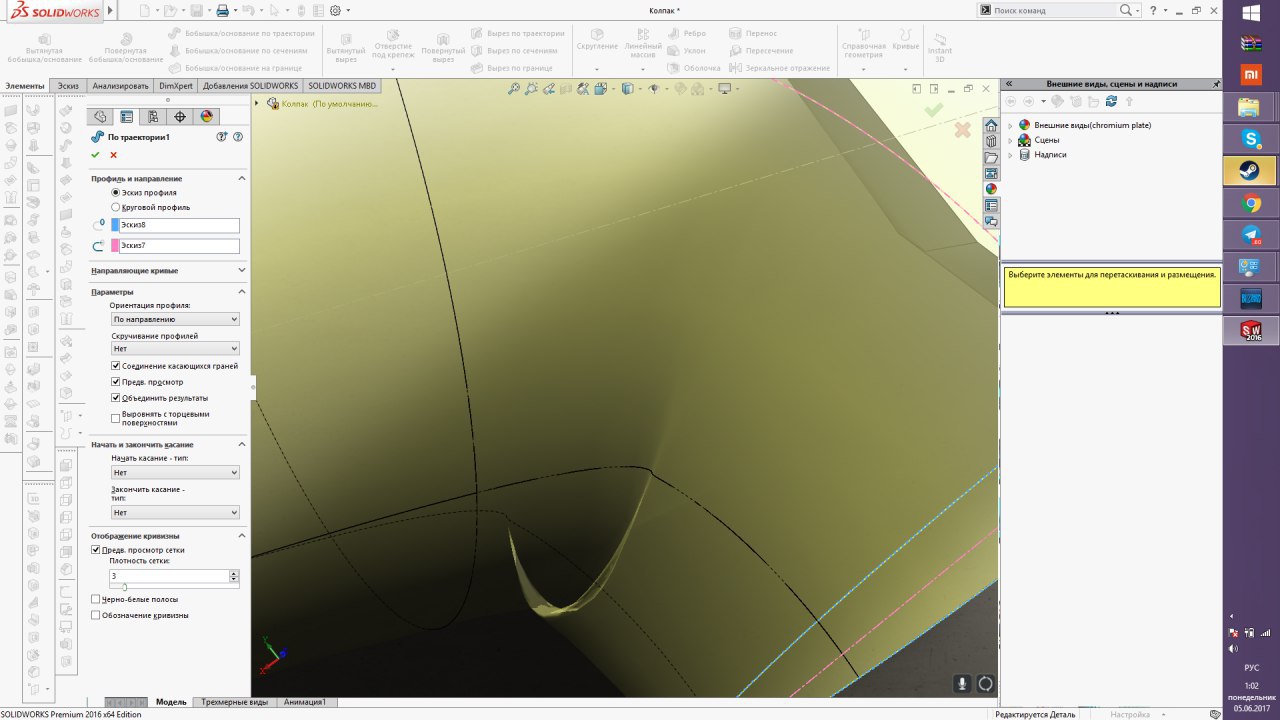Open 'Закончить касание - тип' dropdown
Image resolution: width=1280 pixels, height=720 pixels.
pos(175,512)
